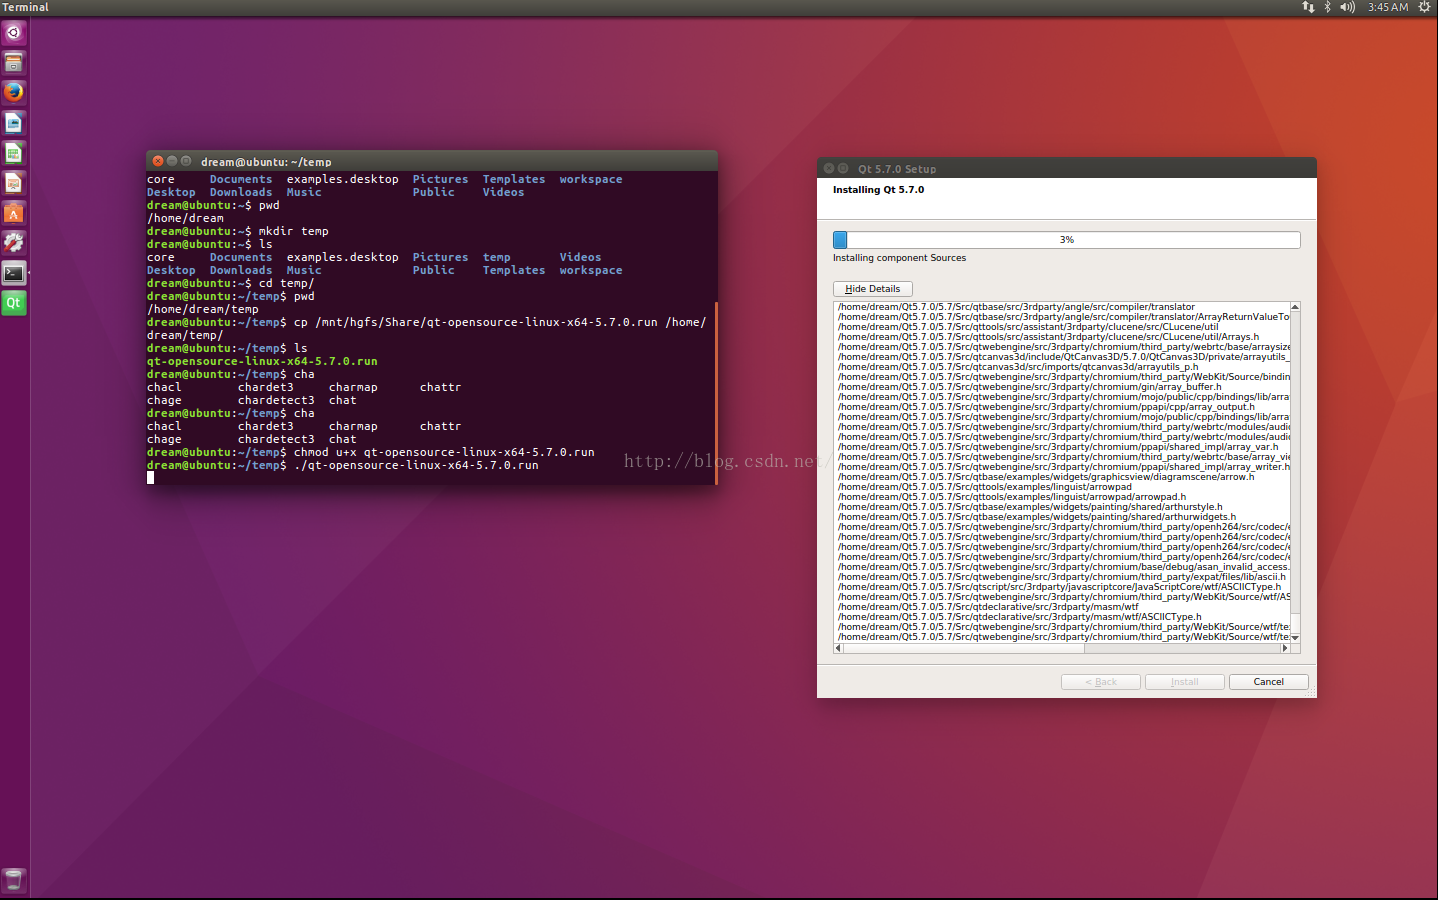Click the terminal window scrollbar

(x=716, y=392)
